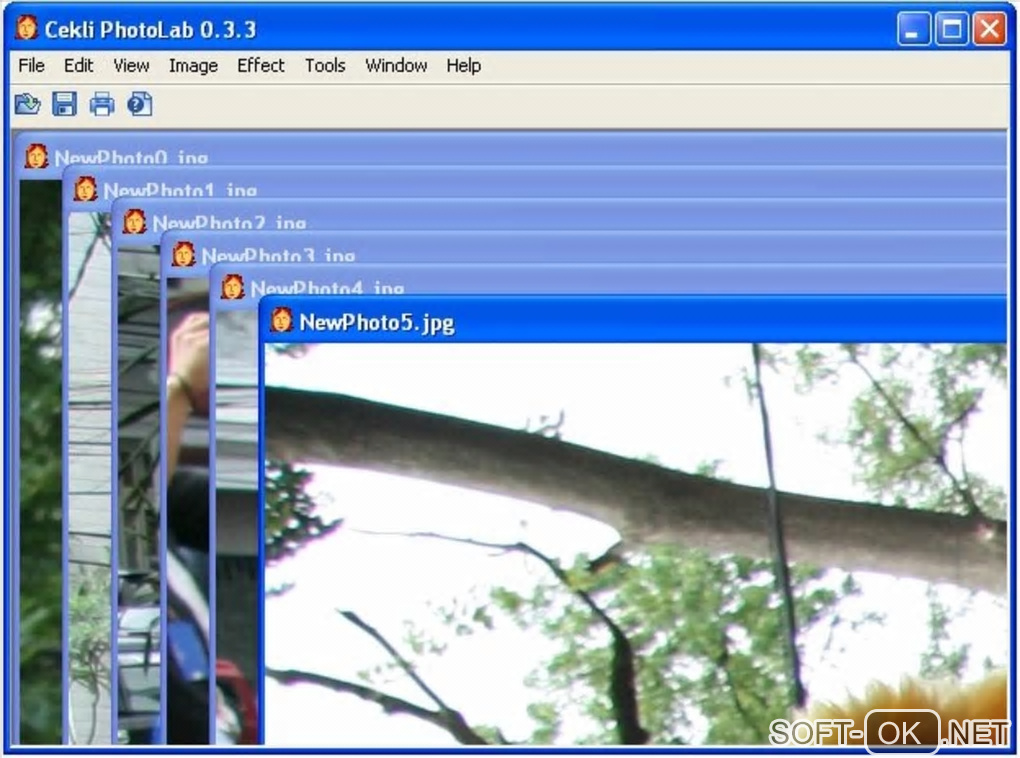Open the Edit menu
This screenshot has width=1020, height=758.
coord(78,66)
